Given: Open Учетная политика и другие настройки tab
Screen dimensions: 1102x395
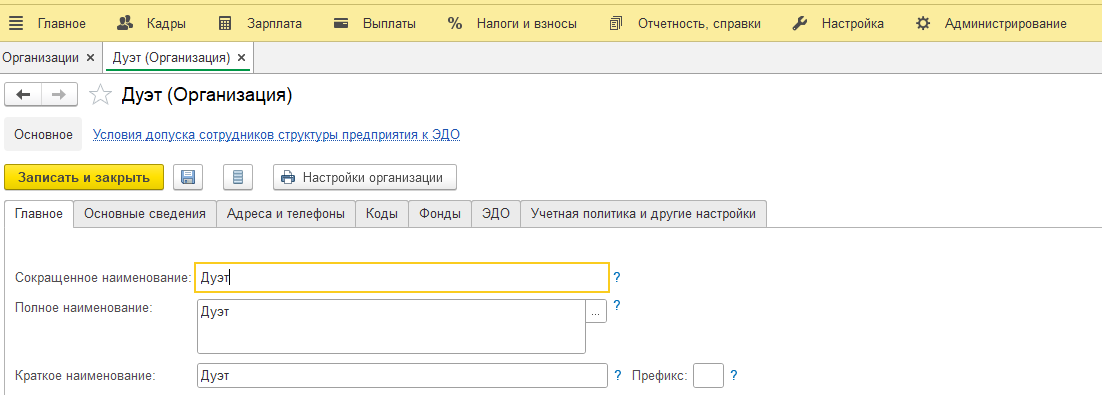Looking at the screenshot, I should (x=643, y=214).
